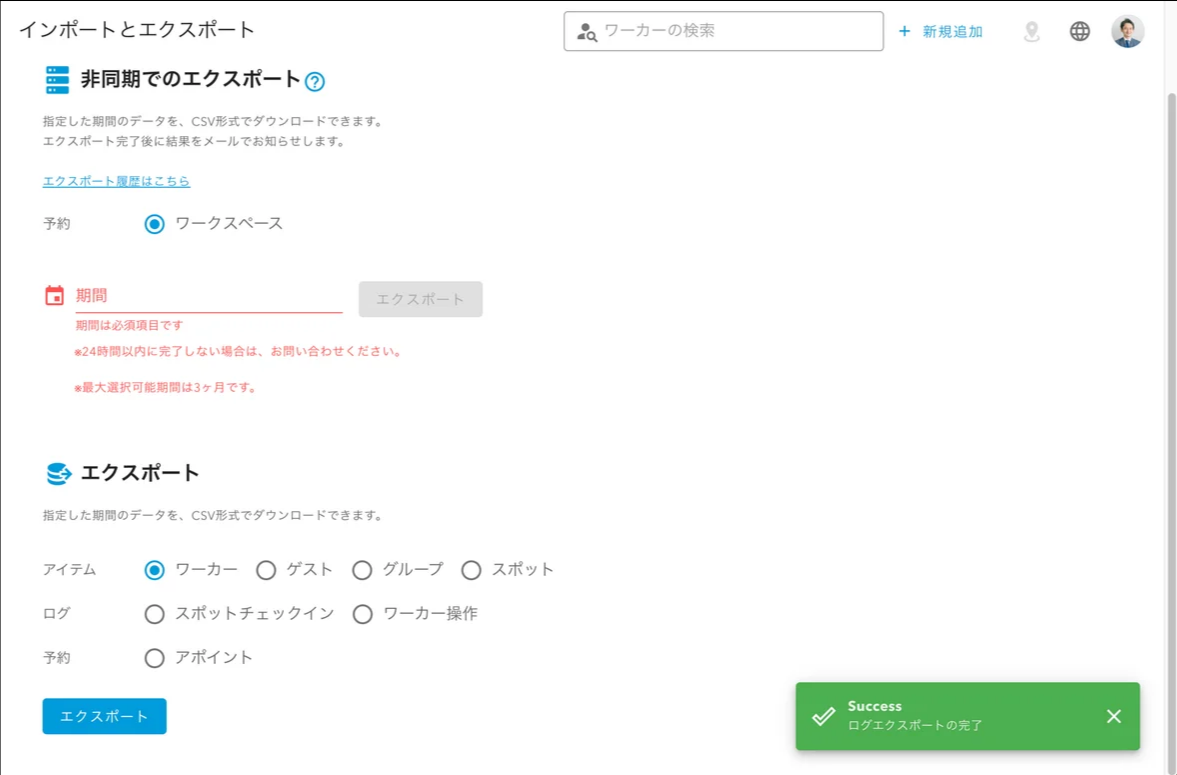Click the help question mark next to 非同期でのエクスポート

tap(315, 81)
